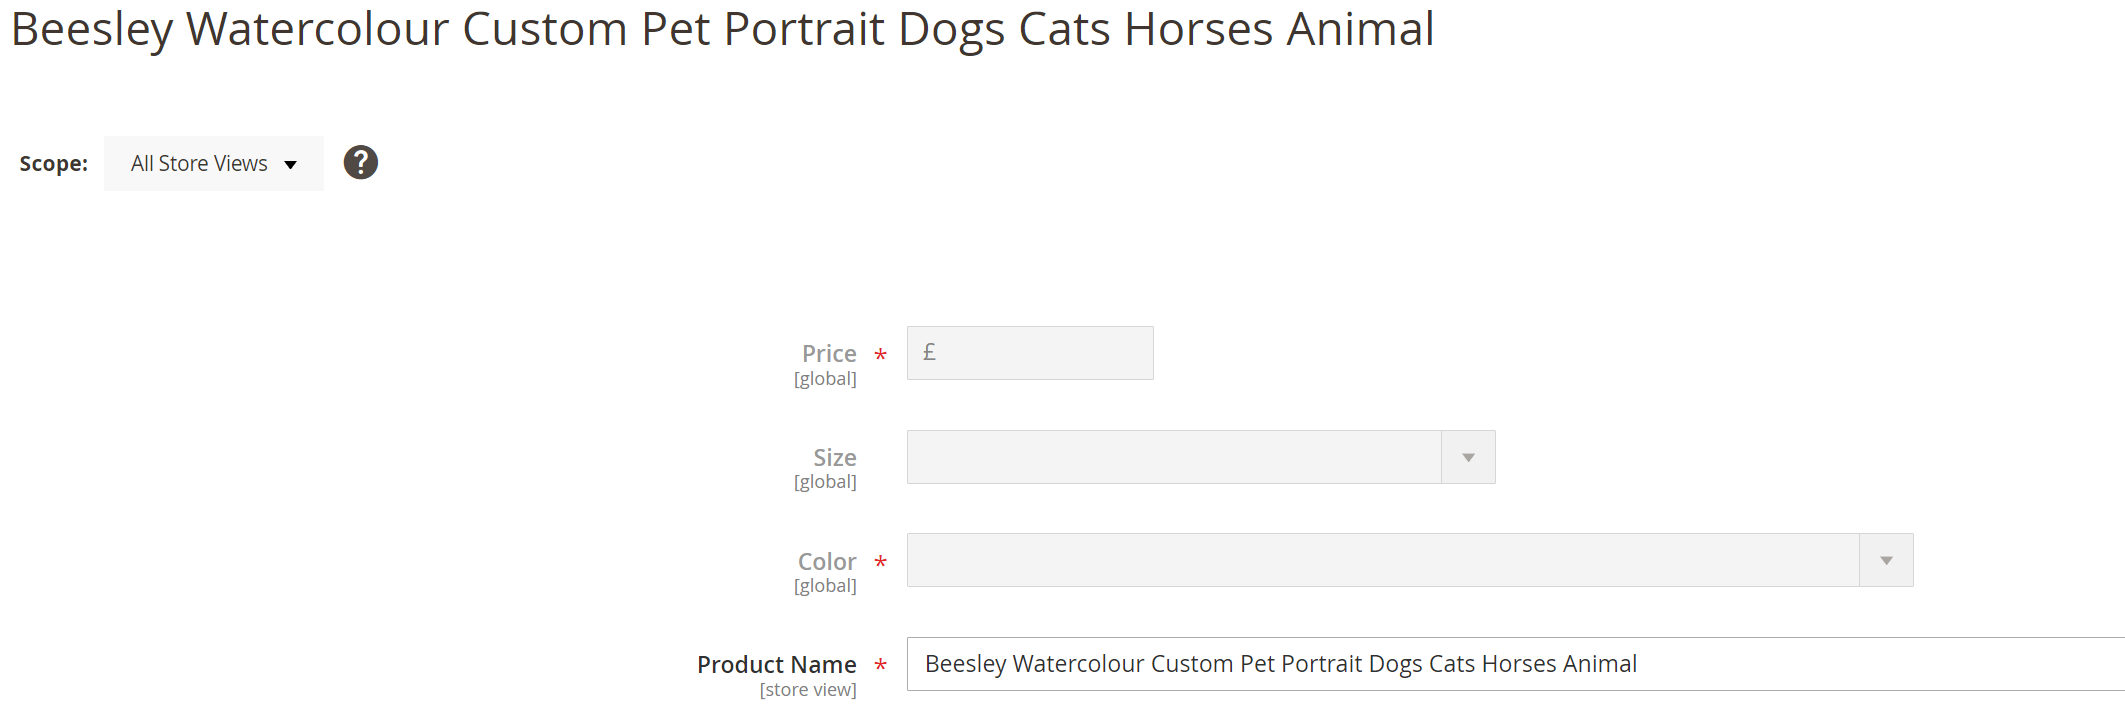Screen dimensions: 2125x715
Task: Click the [store view] label under Product Name
Action: click(808, 689)
